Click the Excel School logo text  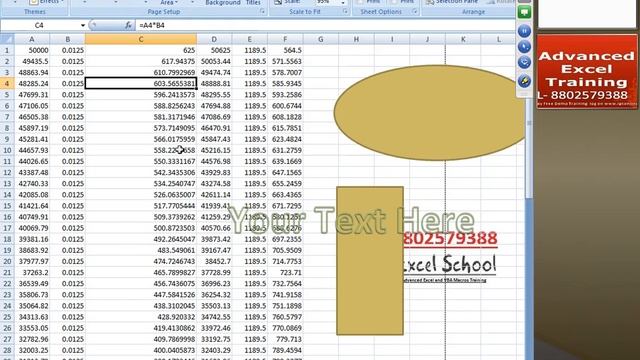(449, 264)
